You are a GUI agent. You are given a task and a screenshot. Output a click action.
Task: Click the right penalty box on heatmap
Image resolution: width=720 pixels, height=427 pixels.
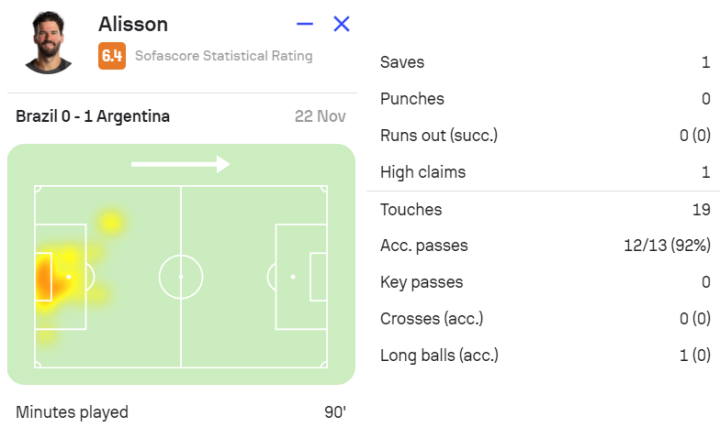click(301, 276)
